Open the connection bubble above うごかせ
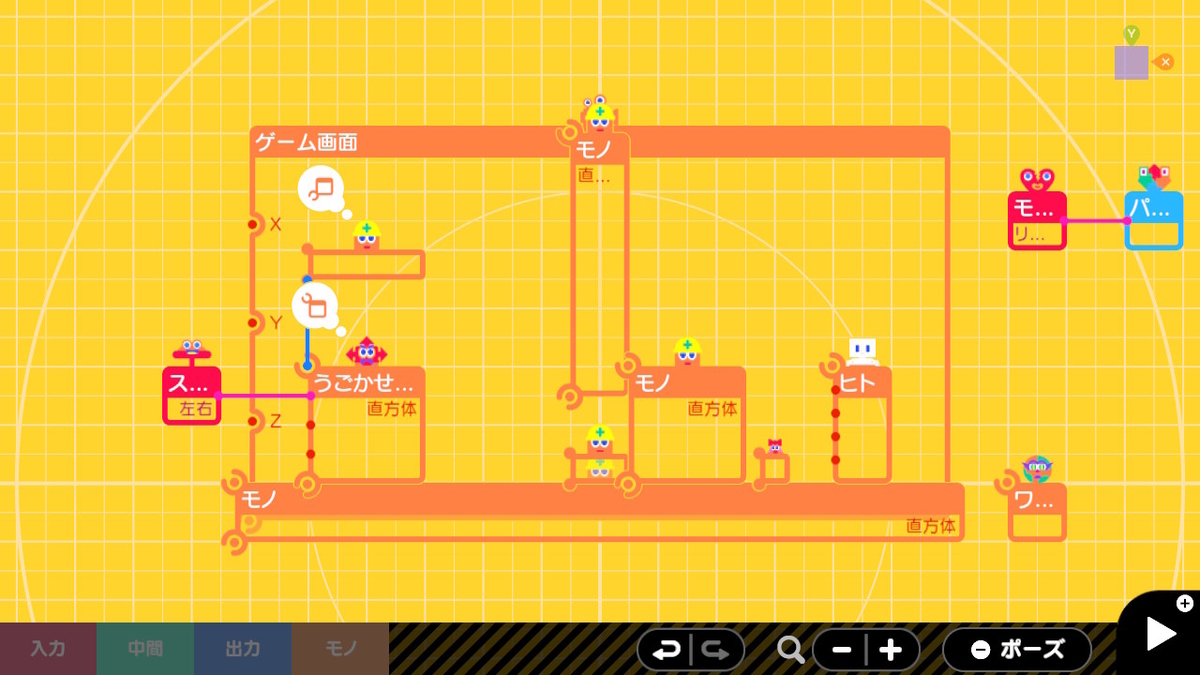This screenshot has height=675, width=1200. [315, 306]
